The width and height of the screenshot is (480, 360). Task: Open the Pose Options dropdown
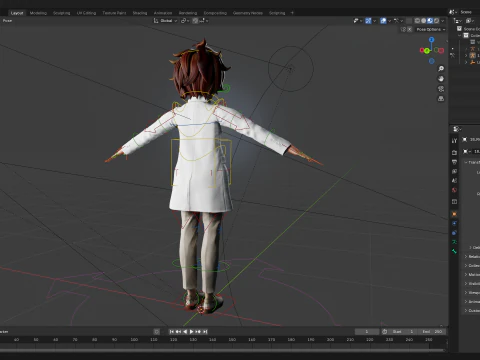pyautogui.click(x=431, y=29)
